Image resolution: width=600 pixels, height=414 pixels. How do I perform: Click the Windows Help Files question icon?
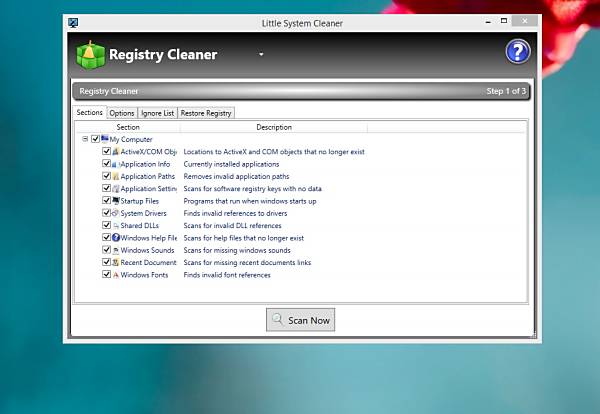[x=116, y=238]
